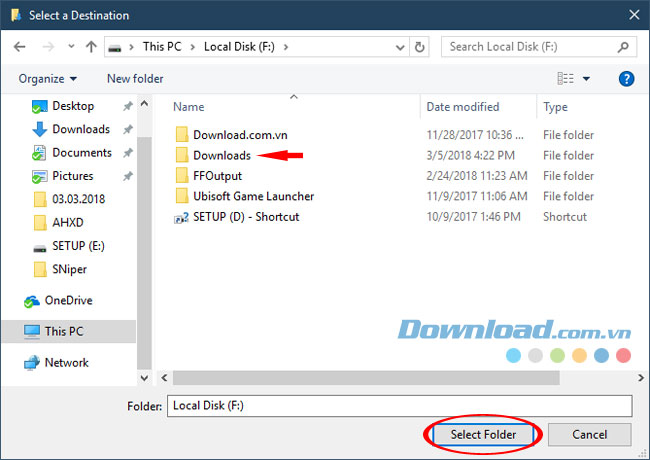Click the pin icon beside sidebar Downloads
Image resolution: width=650 pixels, height=460 pixels.
(x=127, y=130)
